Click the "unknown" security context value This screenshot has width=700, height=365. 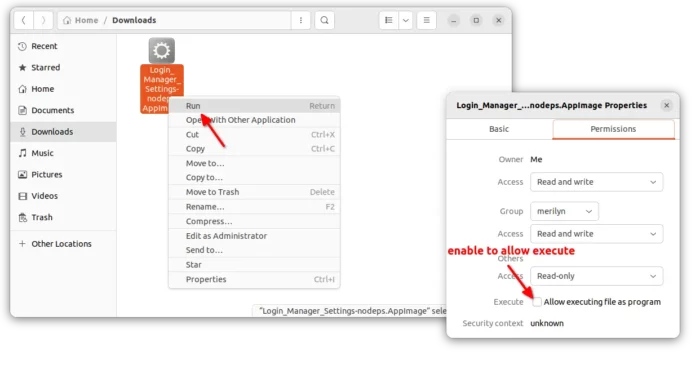coord(547,323)
